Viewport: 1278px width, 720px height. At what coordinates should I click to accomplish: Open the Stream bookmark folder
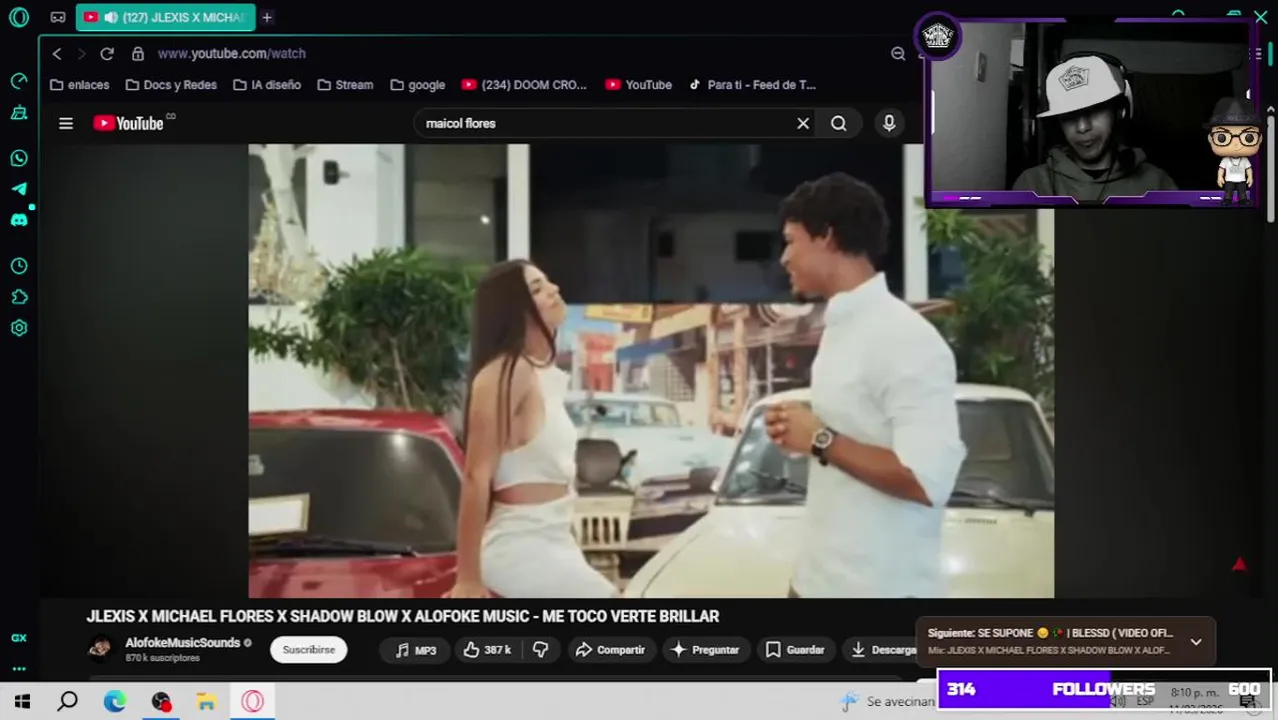tap(345, 85)
